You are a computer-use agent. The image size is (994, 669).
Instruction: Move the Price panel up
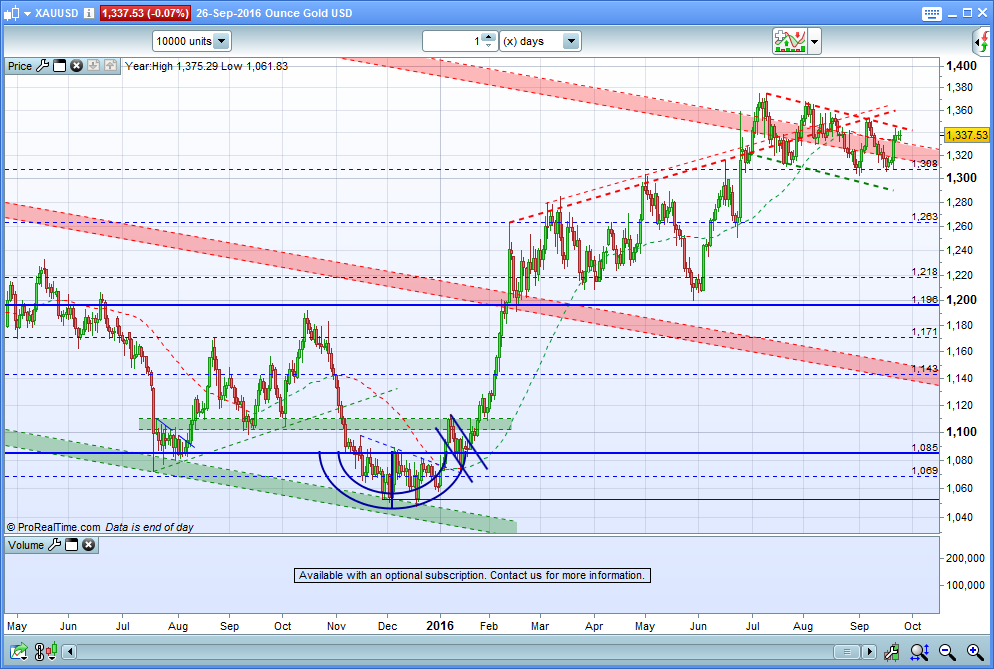pos(110,65)
